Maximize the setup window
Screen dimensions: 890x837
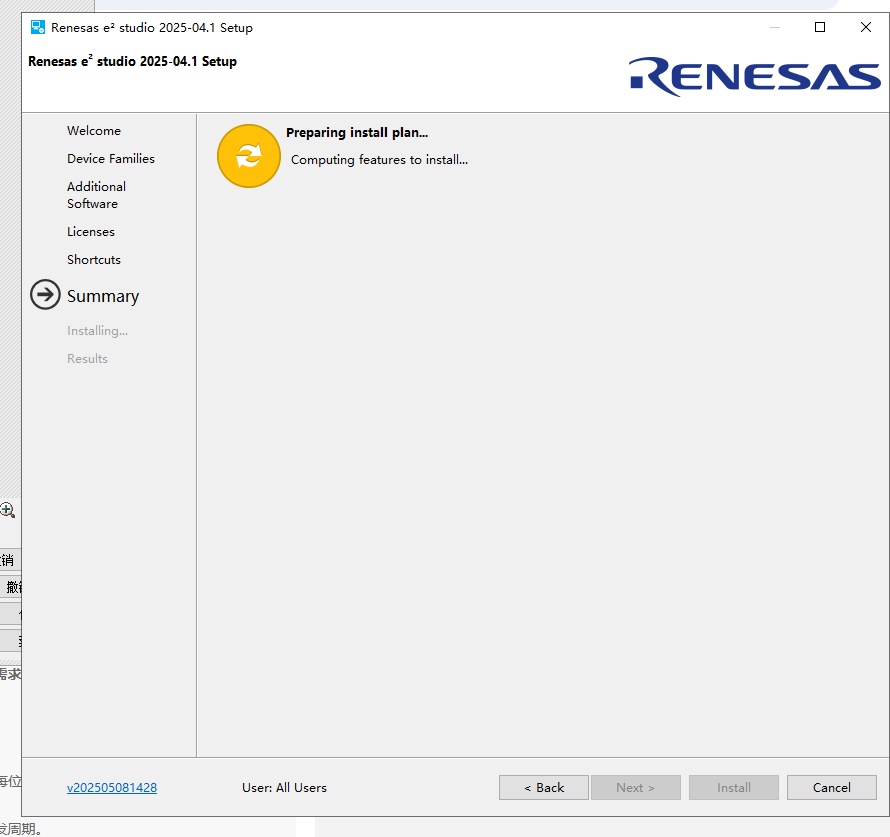tap(820, 27)
